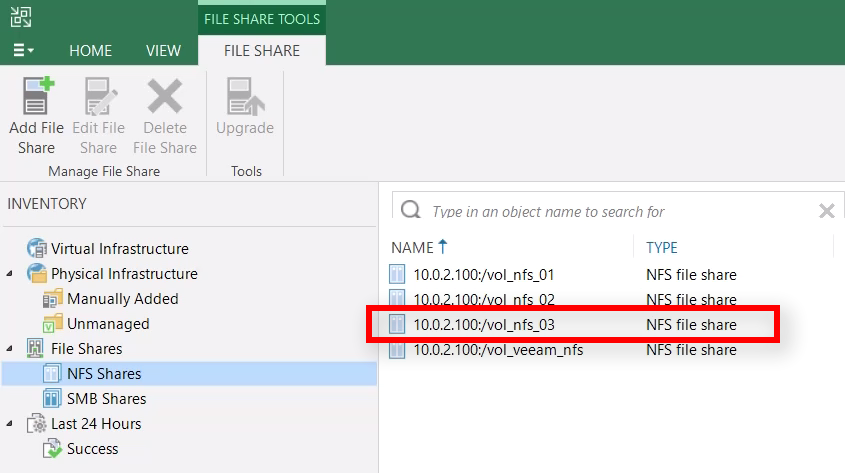Collapse the Physical Infrastructure tree node
Screen dimensions: 845x473
[11, 274]
